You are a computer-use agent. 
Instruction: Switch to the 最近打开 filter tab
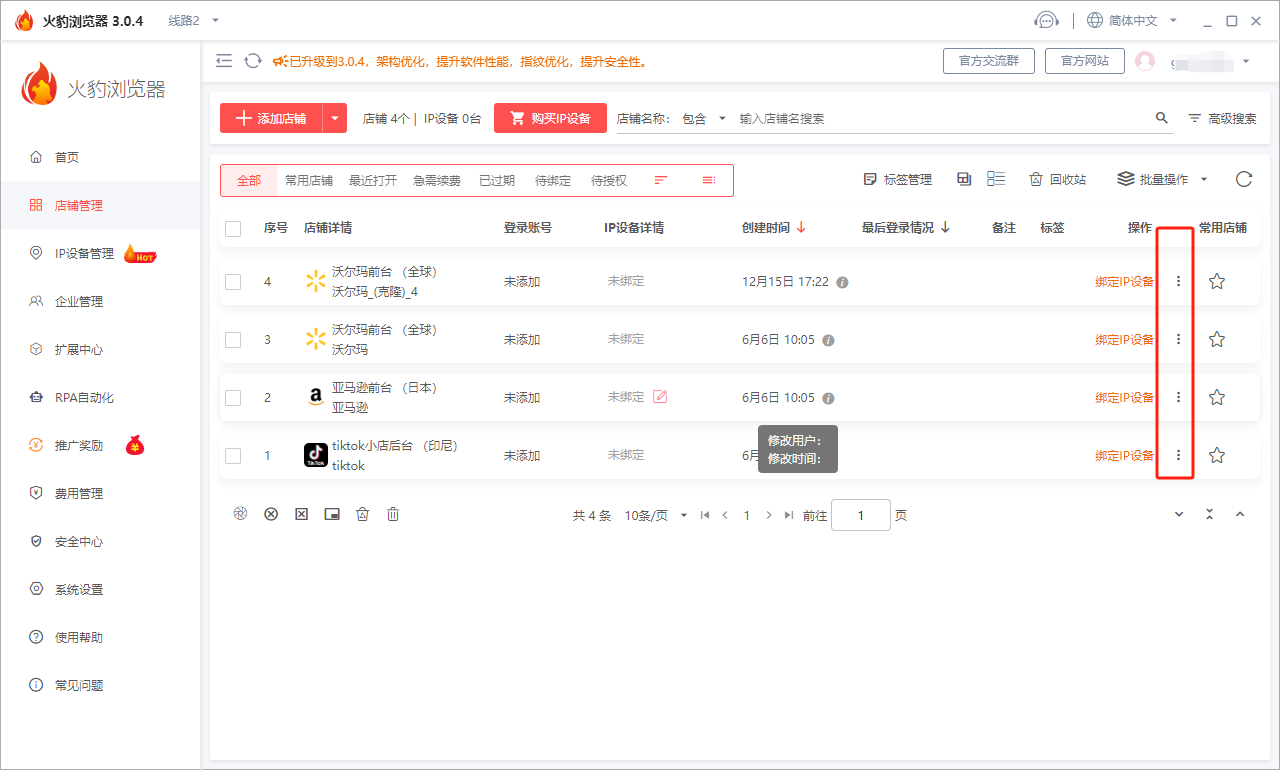point(373,181)
